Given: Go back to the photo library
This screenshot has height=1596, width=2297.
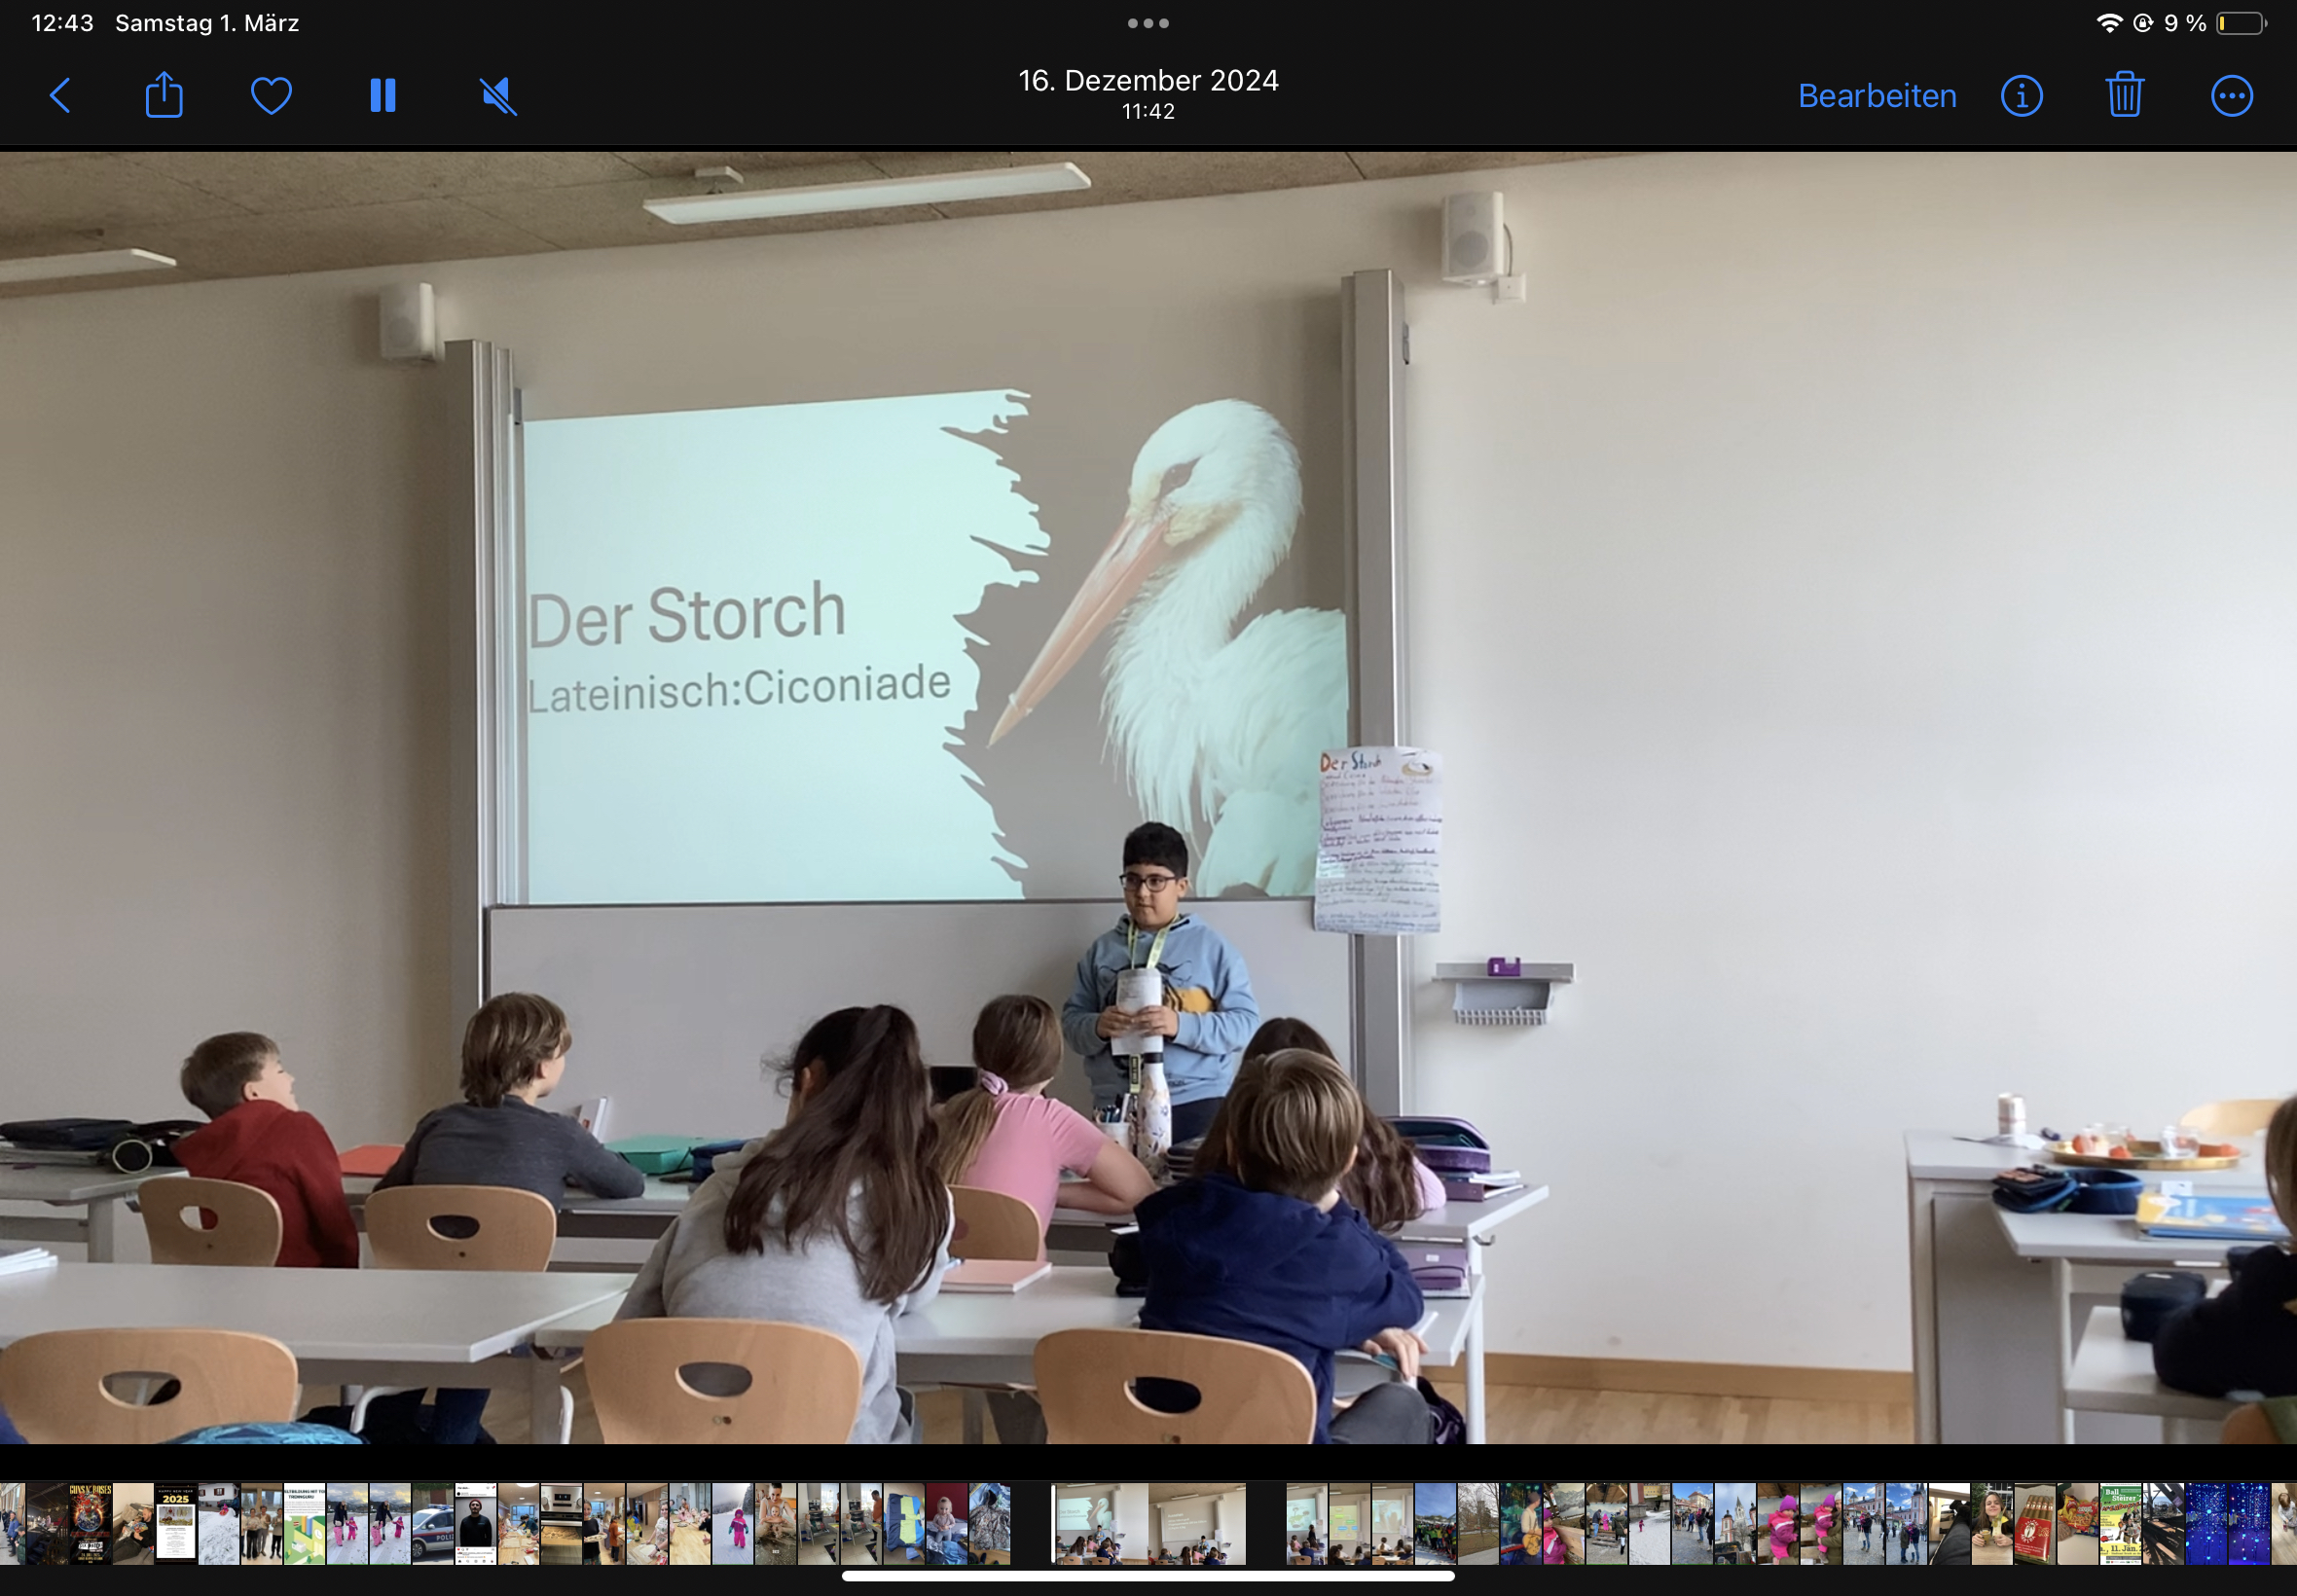Looking at the screenshot, I should point(60,96).
